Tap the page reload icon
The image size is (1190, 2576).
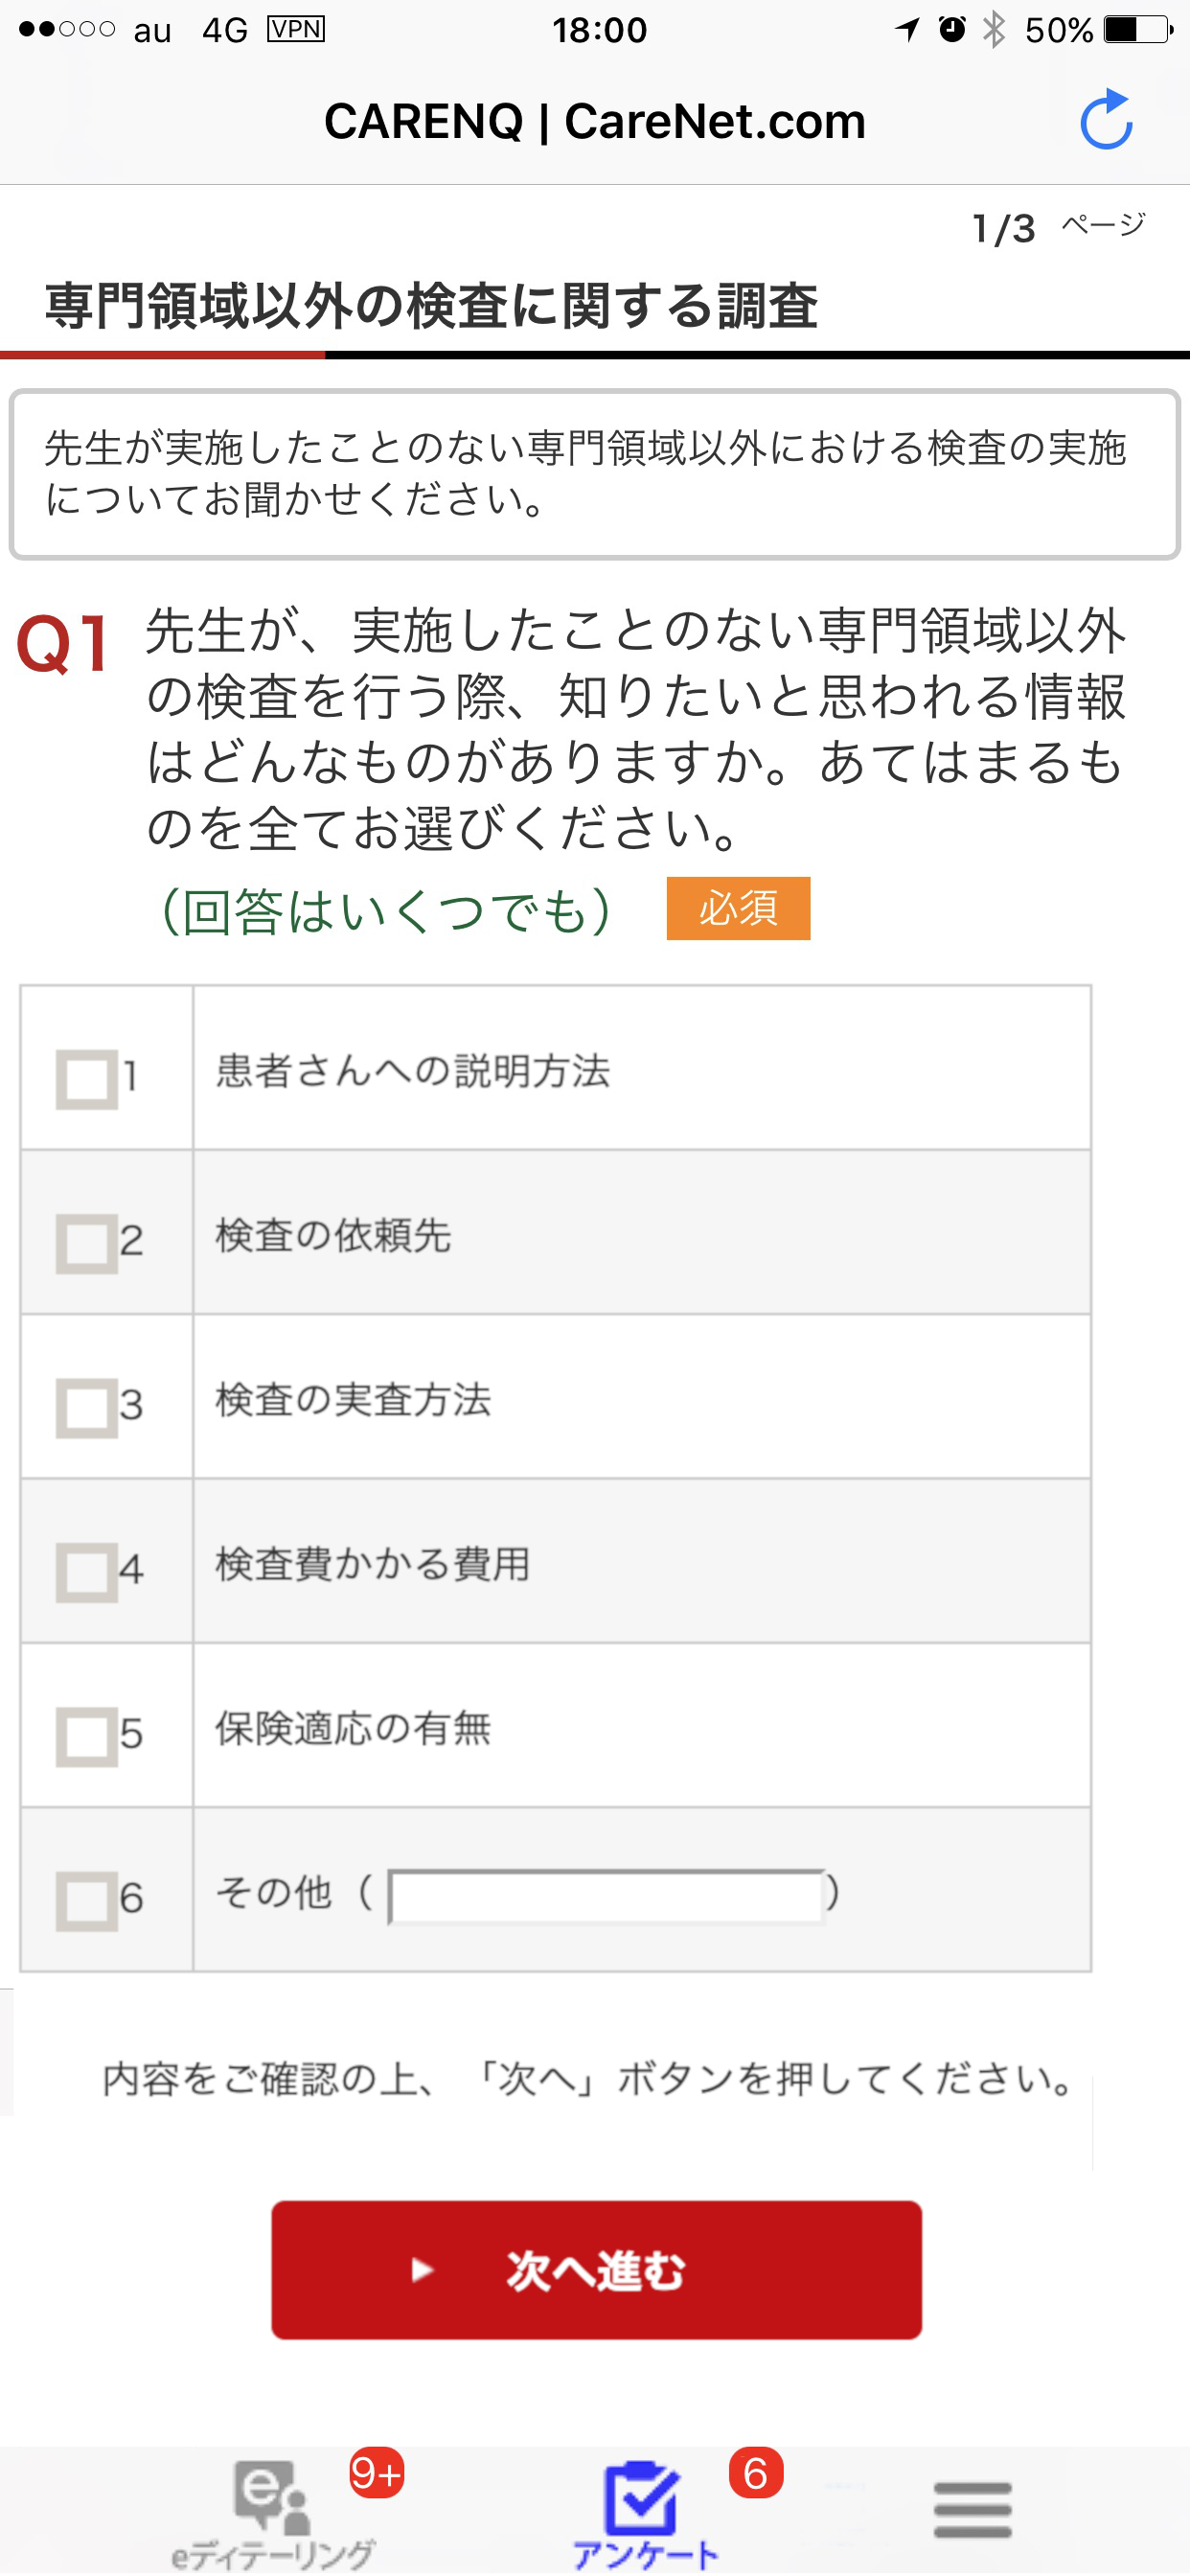(x=1108, y=120)
